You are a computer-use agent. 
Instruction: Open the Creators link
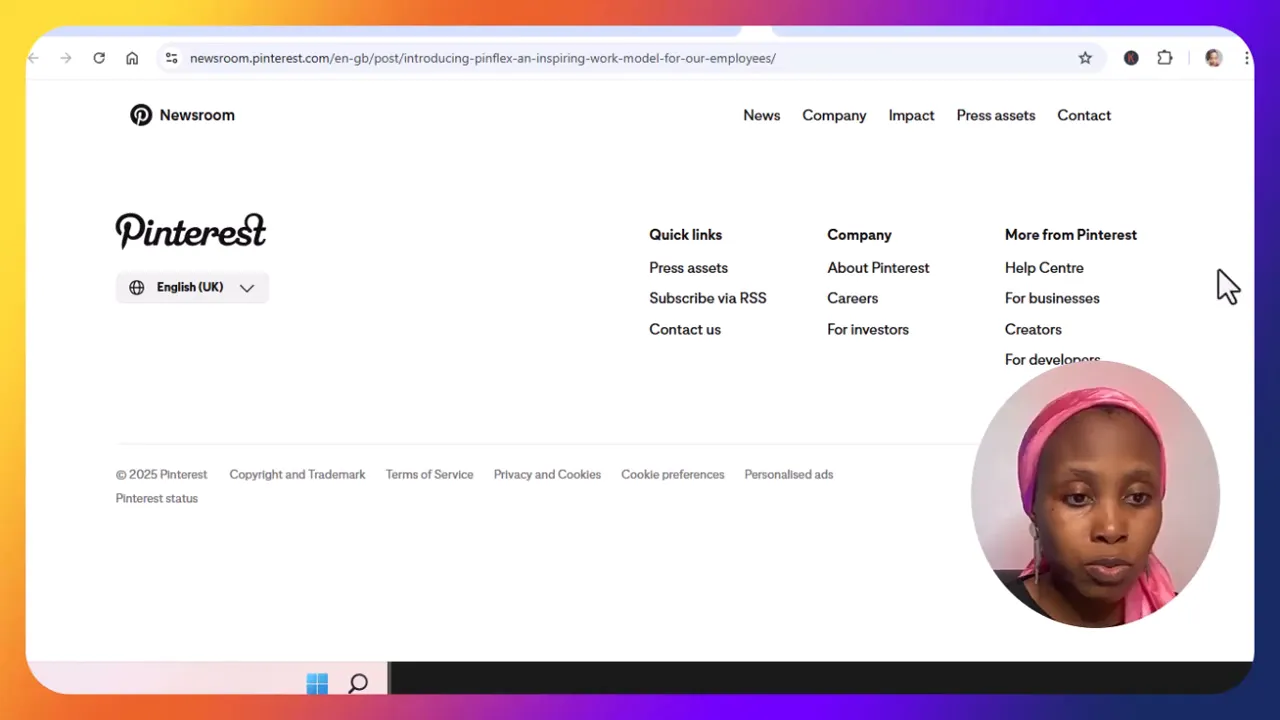1033,329
